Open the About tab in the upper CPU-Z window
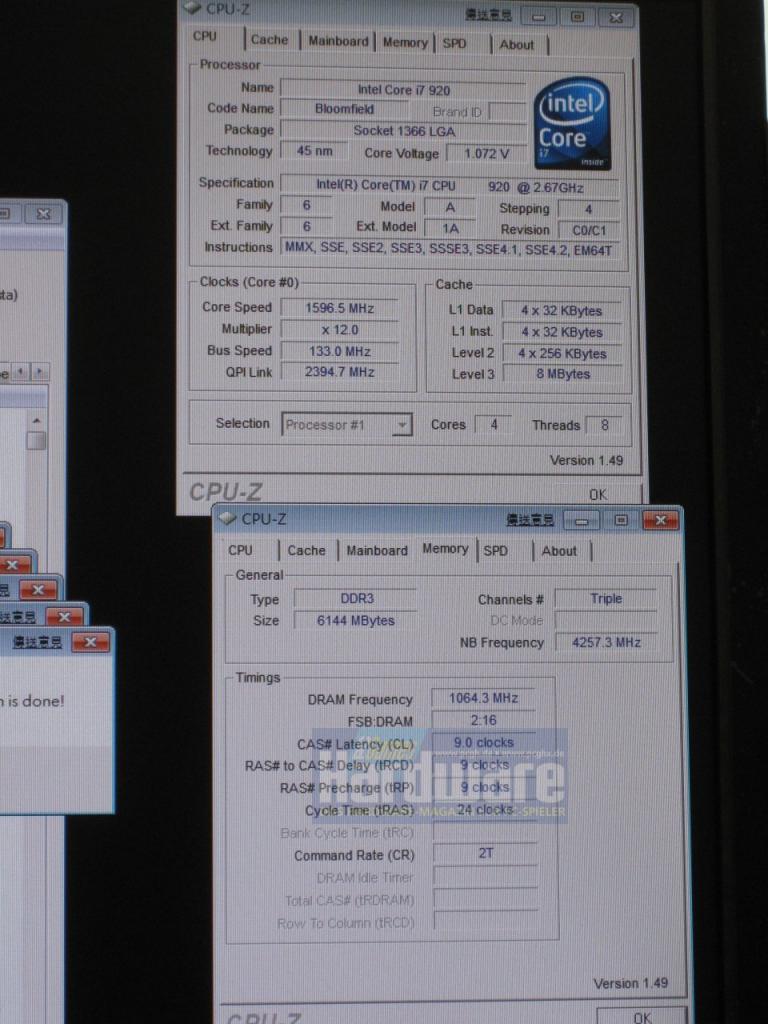 [517, 45]
